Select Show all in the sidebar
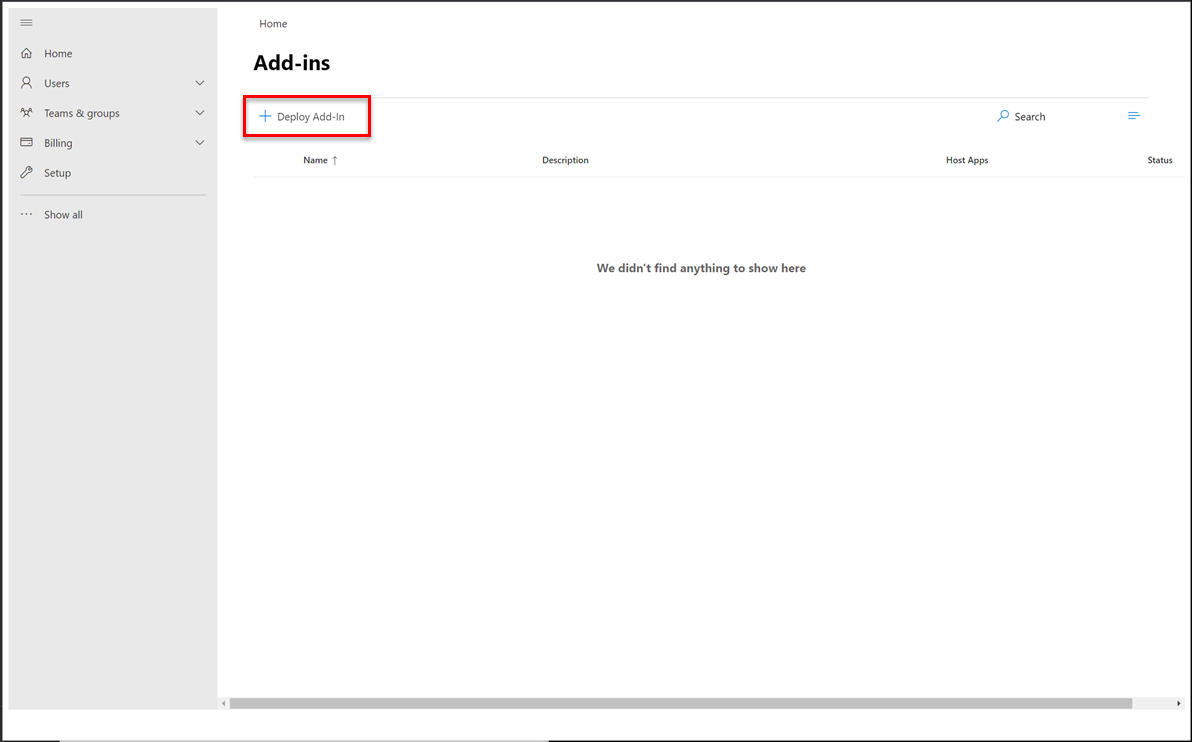 tap(63, 214)
